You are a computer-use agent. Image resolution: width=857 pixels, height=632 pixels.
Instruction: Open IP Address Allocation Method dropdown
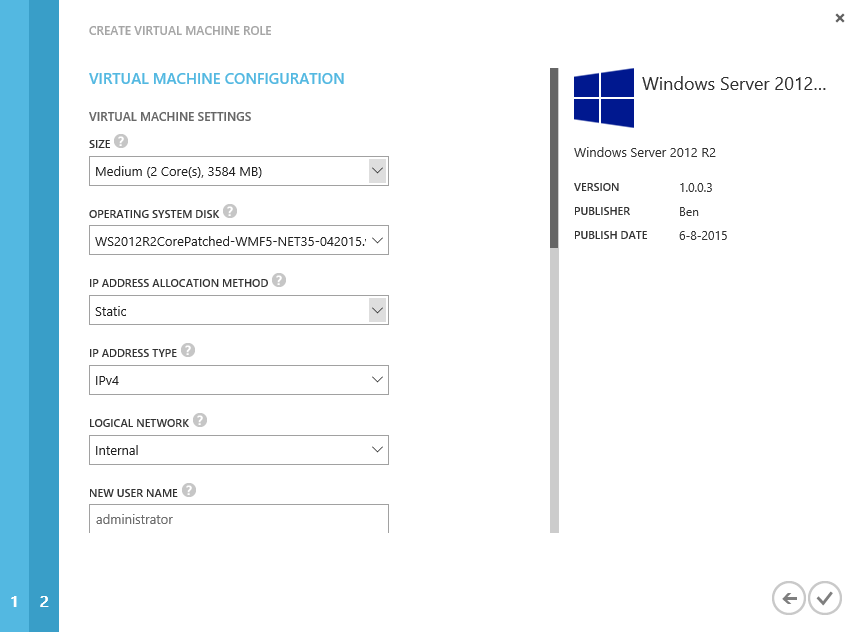pyautogui.click(x=238, y=311)
